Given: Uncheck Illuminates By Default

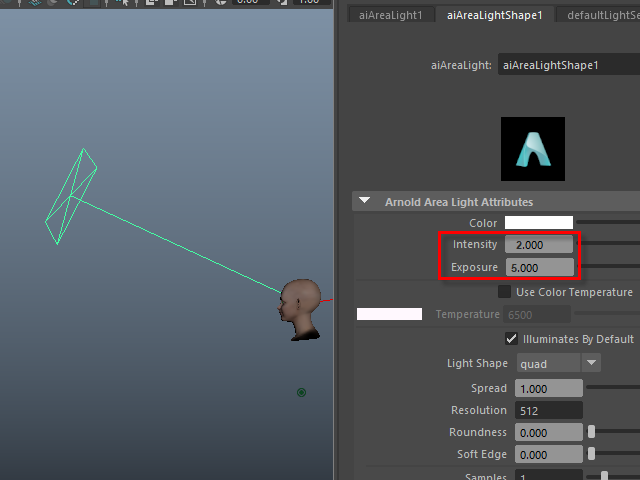Looking at the screenshot, I should click(x=512, y=339).
